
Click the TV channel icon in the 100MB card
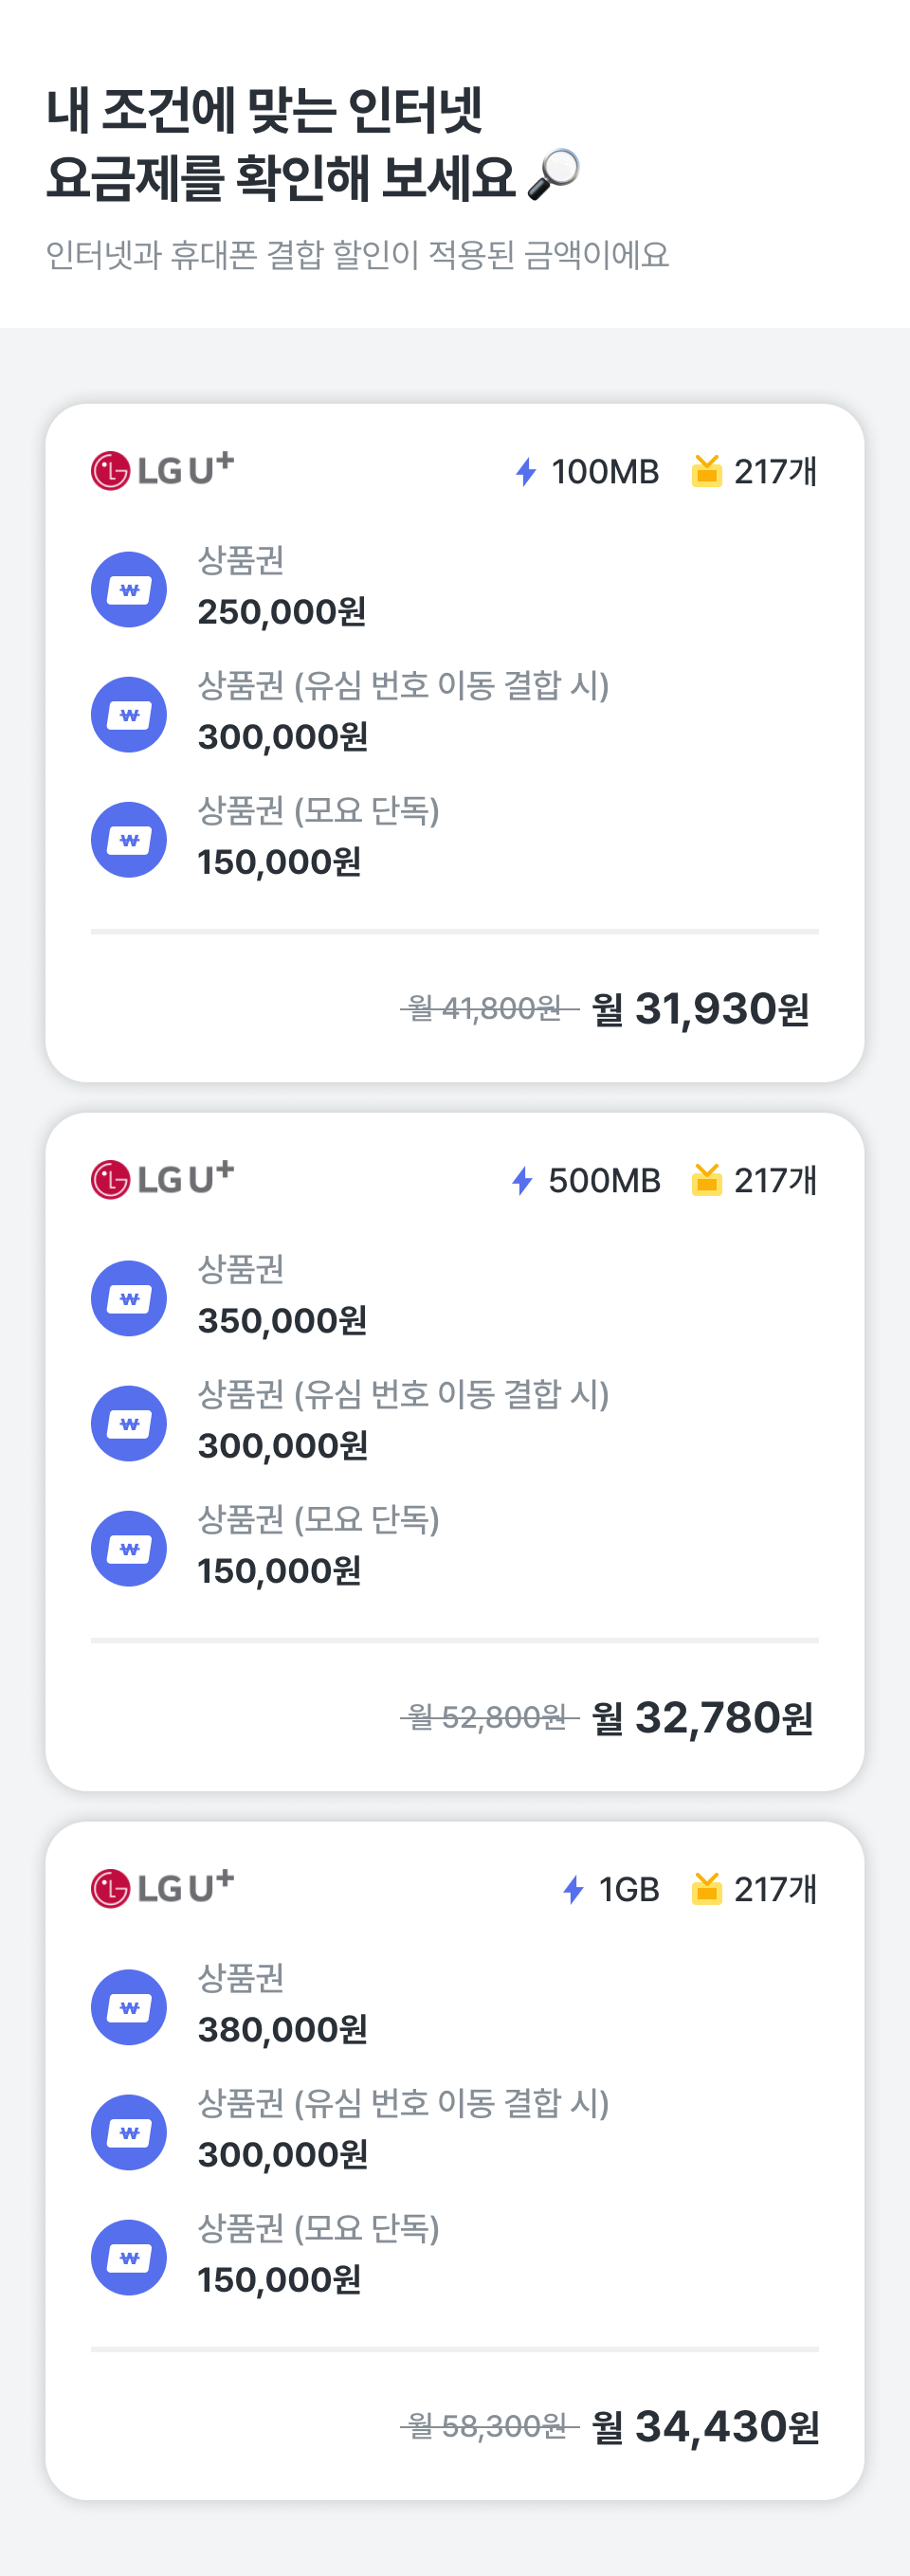(x=707, y=471)
